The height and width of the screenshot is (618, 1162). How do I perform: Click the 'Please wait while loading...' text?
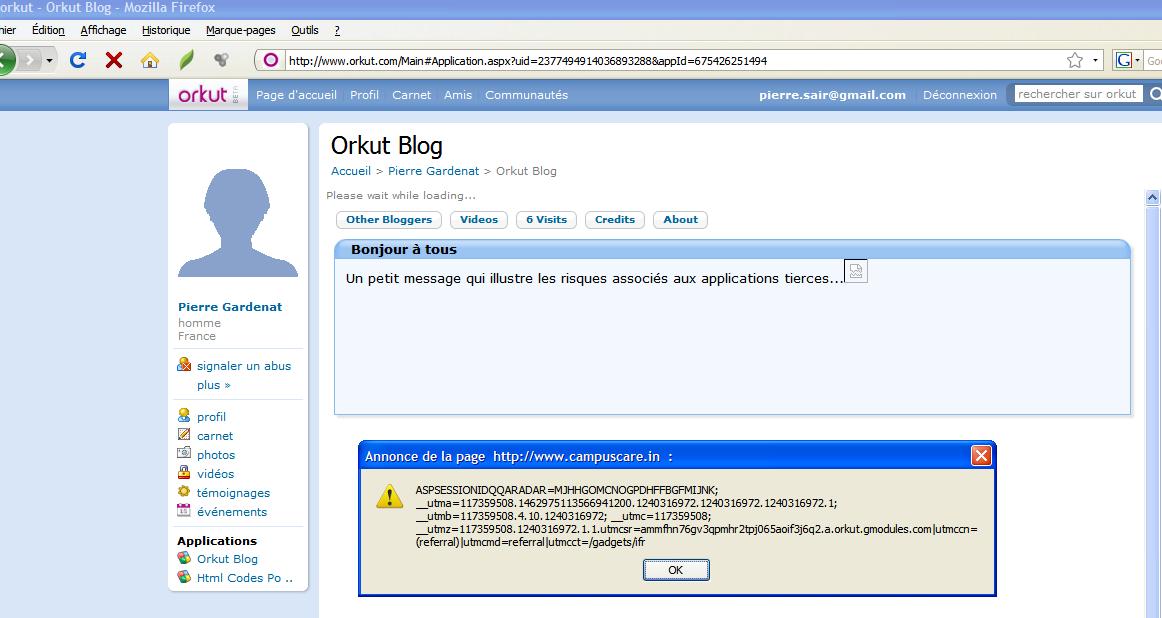point(401,196)
